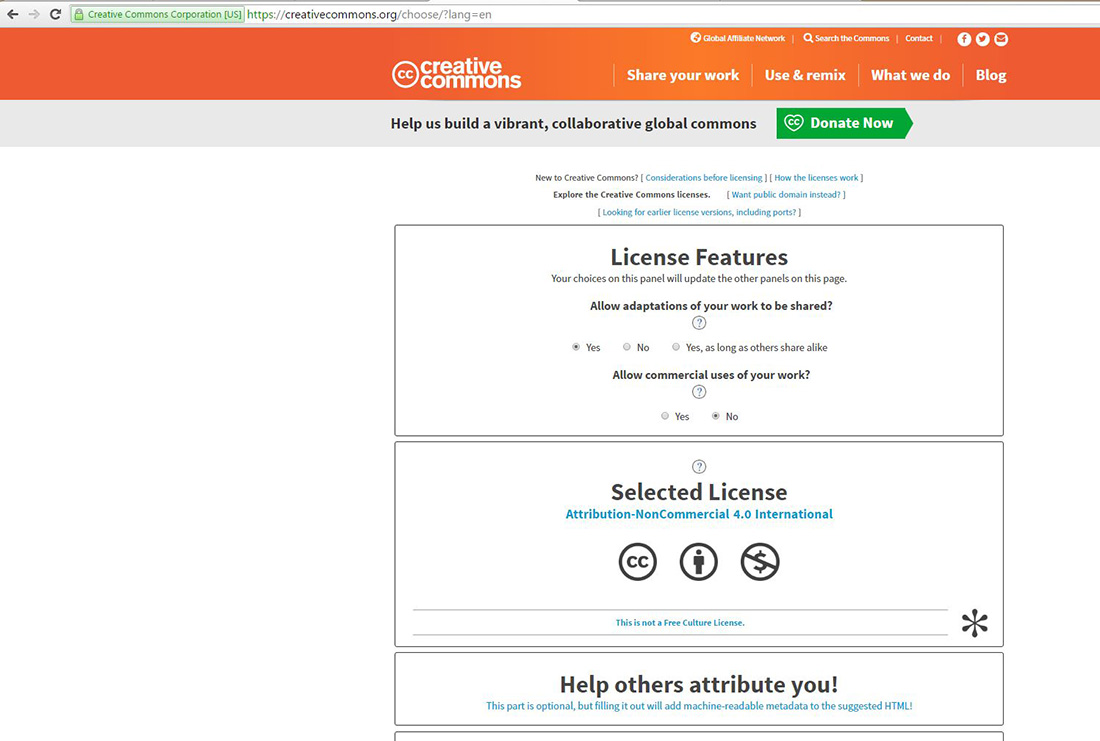
Task: Click the globe icon beside Global Affiliate Network
Action: [x=695, y=38]
